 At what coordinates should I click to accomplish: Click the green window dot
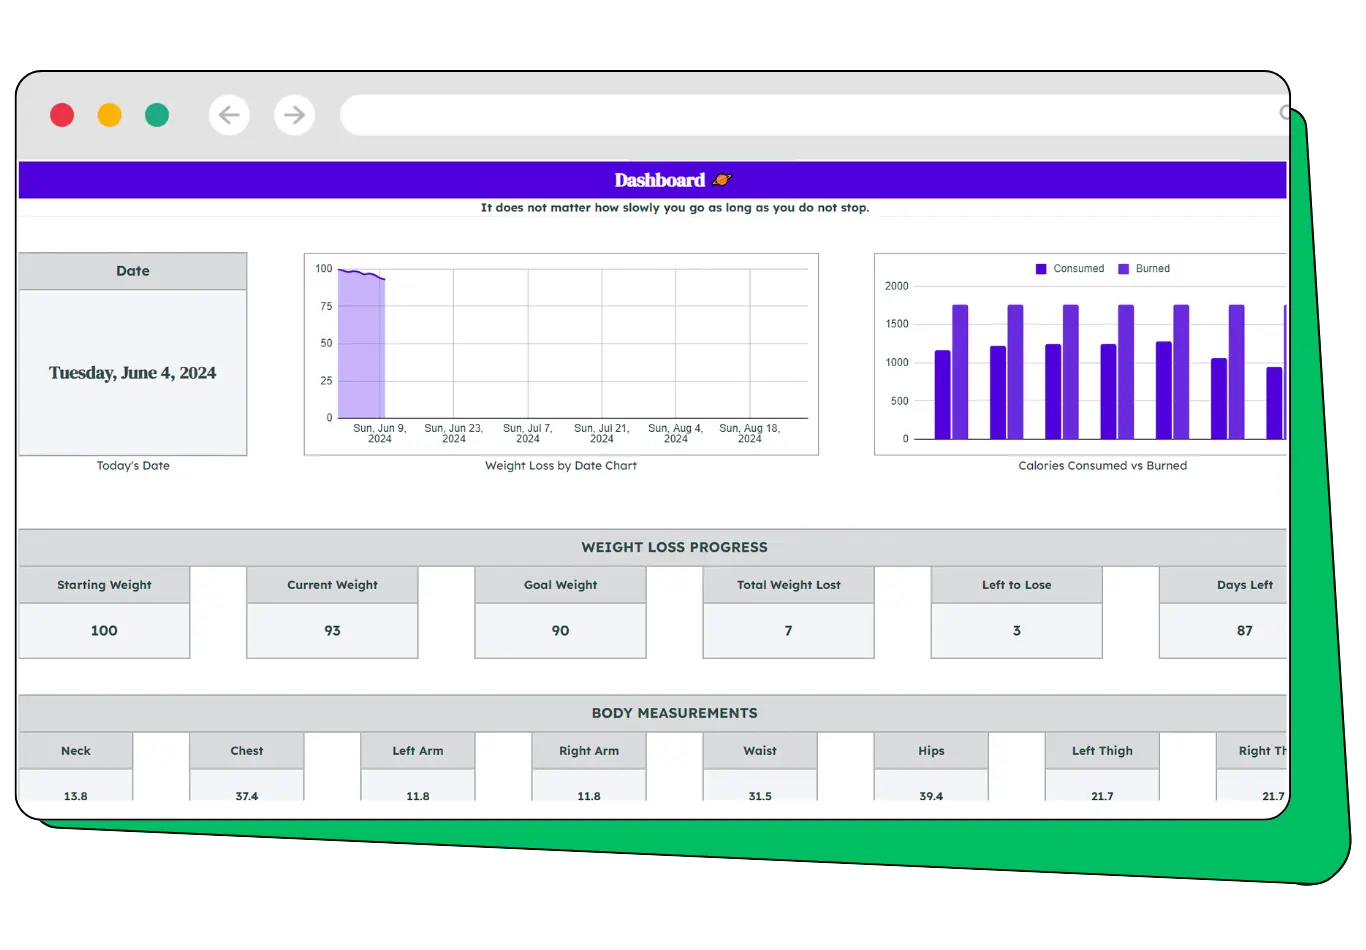157,115
